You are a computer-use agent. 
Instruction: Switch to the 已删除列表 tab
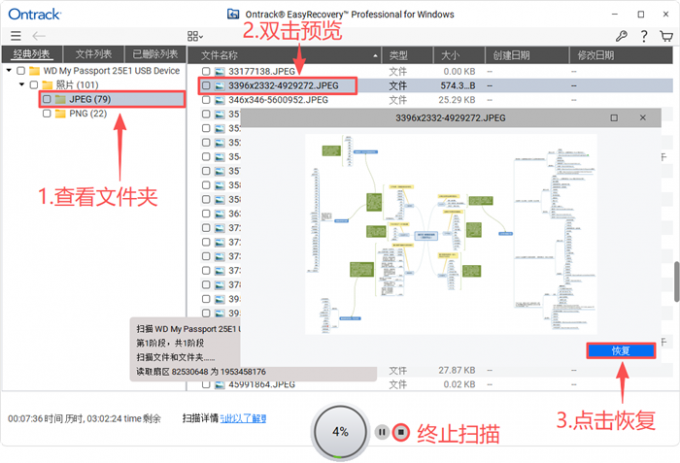click(x=155, y=54)
